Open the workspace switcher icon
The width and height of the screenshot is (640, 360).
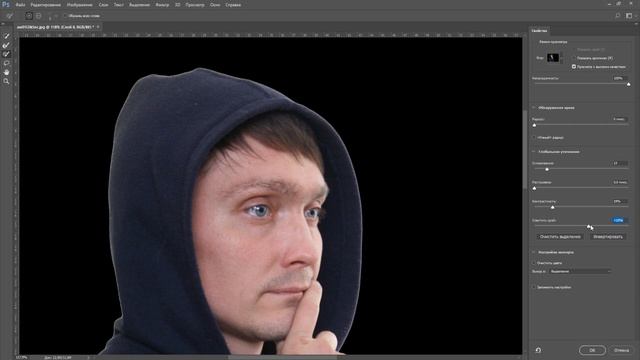629,16
